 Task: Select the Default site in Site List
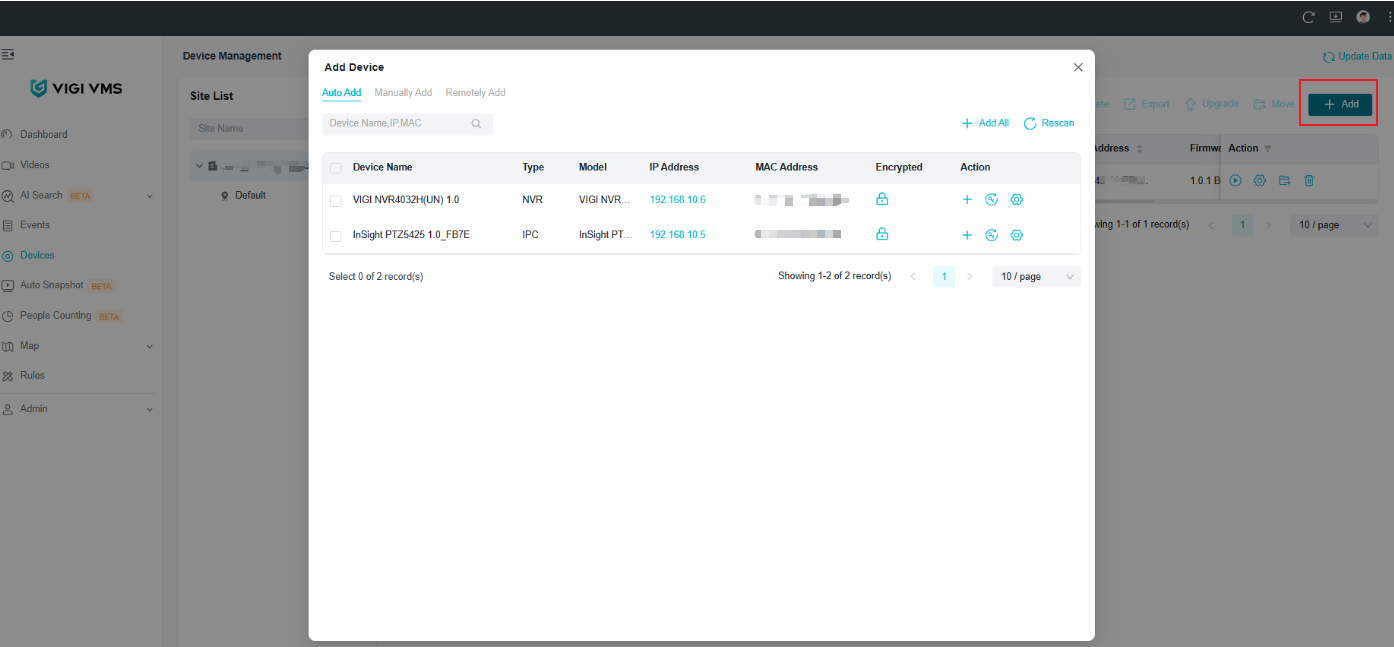coord(250,195)
